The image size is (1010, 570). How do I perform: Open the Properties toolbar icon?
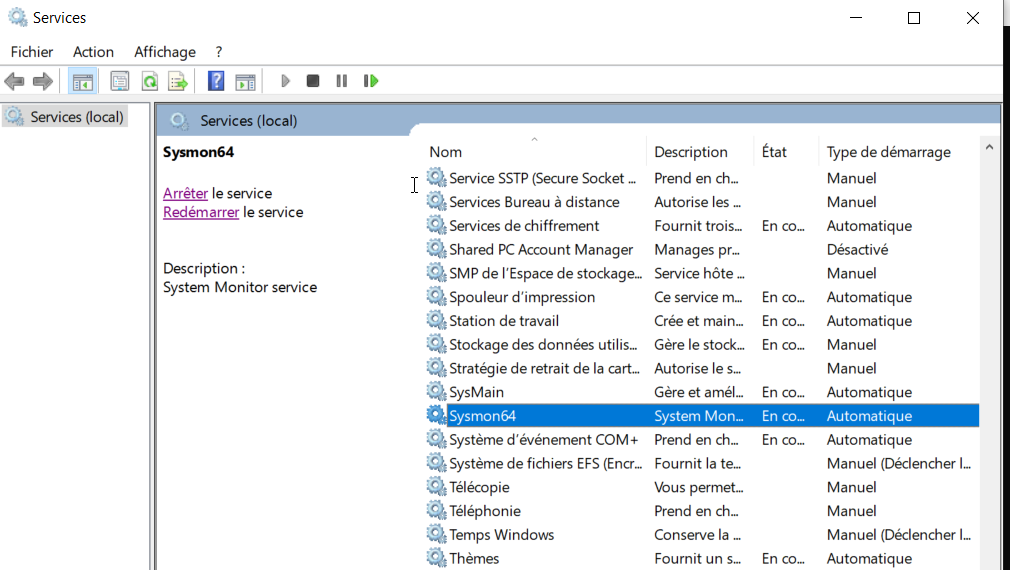120,81
